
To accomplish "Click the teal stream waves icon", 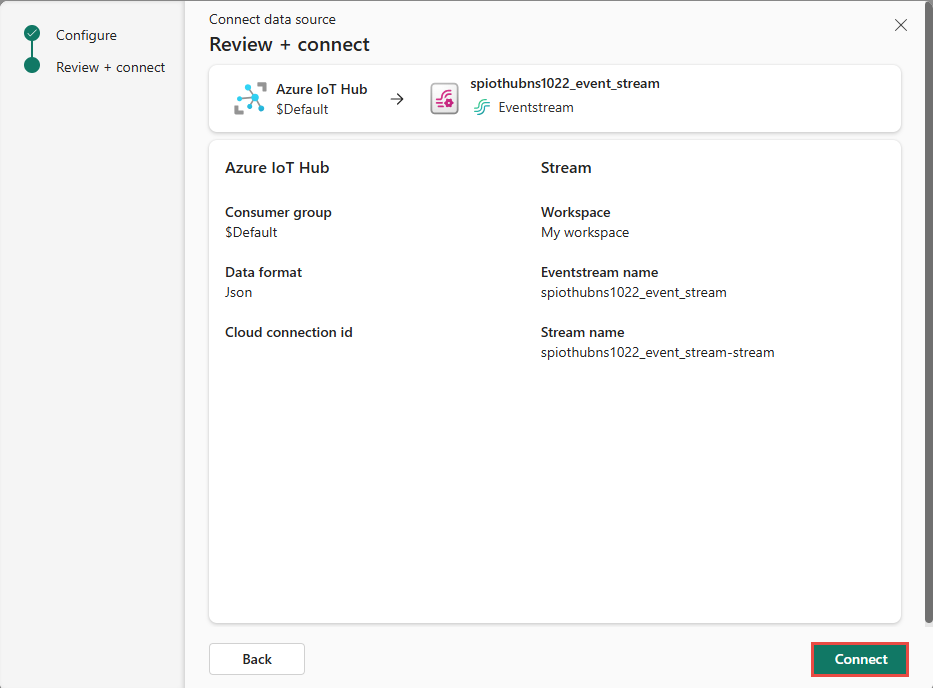I will [482, 107].
